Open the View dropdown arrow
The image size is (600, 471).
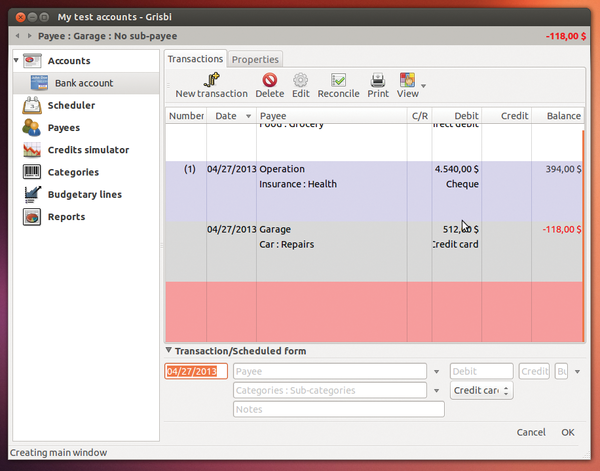pos(424,86)
